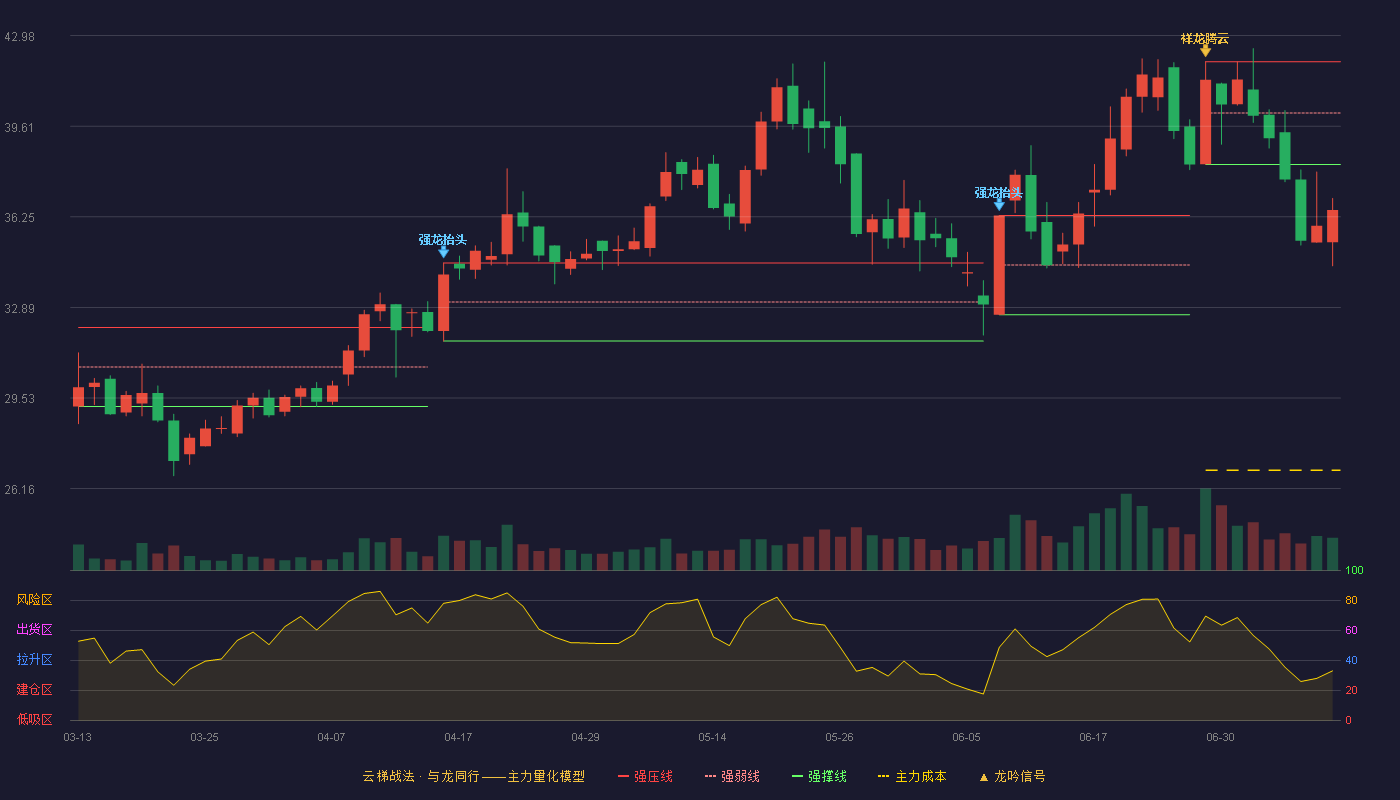This screenshot has height=800, width=1400.
Task: Click the 42.98 price axis label
Action: (19, 37)
